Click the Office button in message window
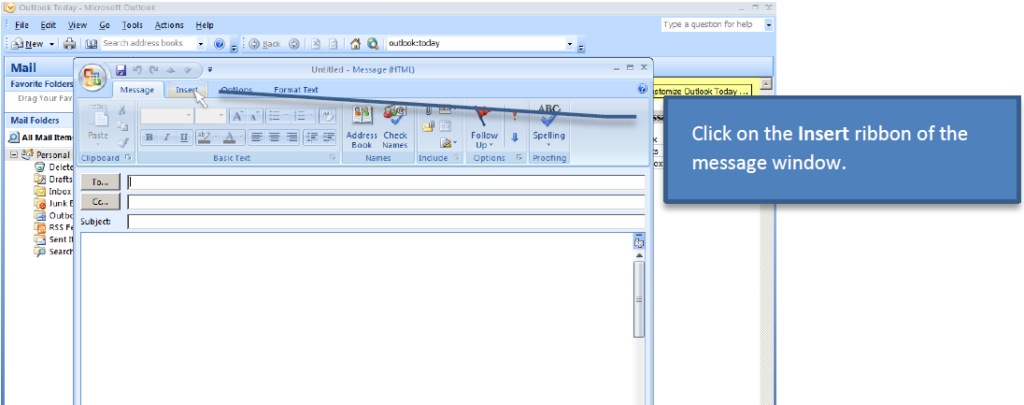 (92, 76)
